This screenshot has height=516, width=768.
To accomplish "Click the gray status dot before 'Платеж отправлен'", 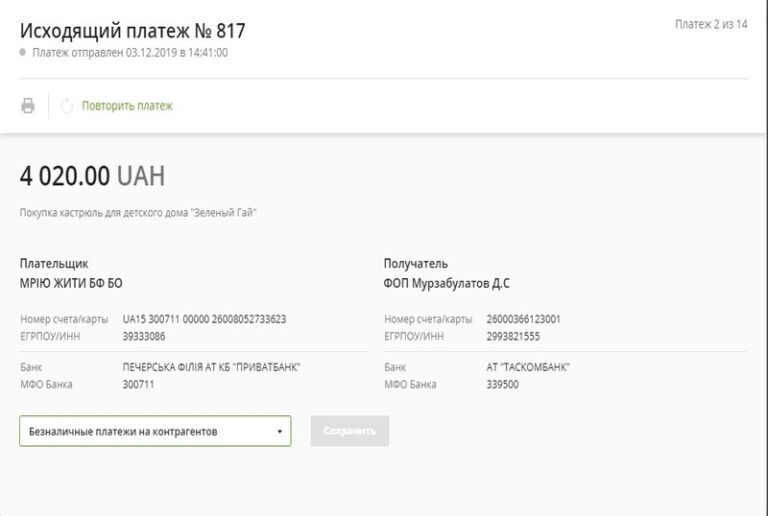I will (23, 52).
